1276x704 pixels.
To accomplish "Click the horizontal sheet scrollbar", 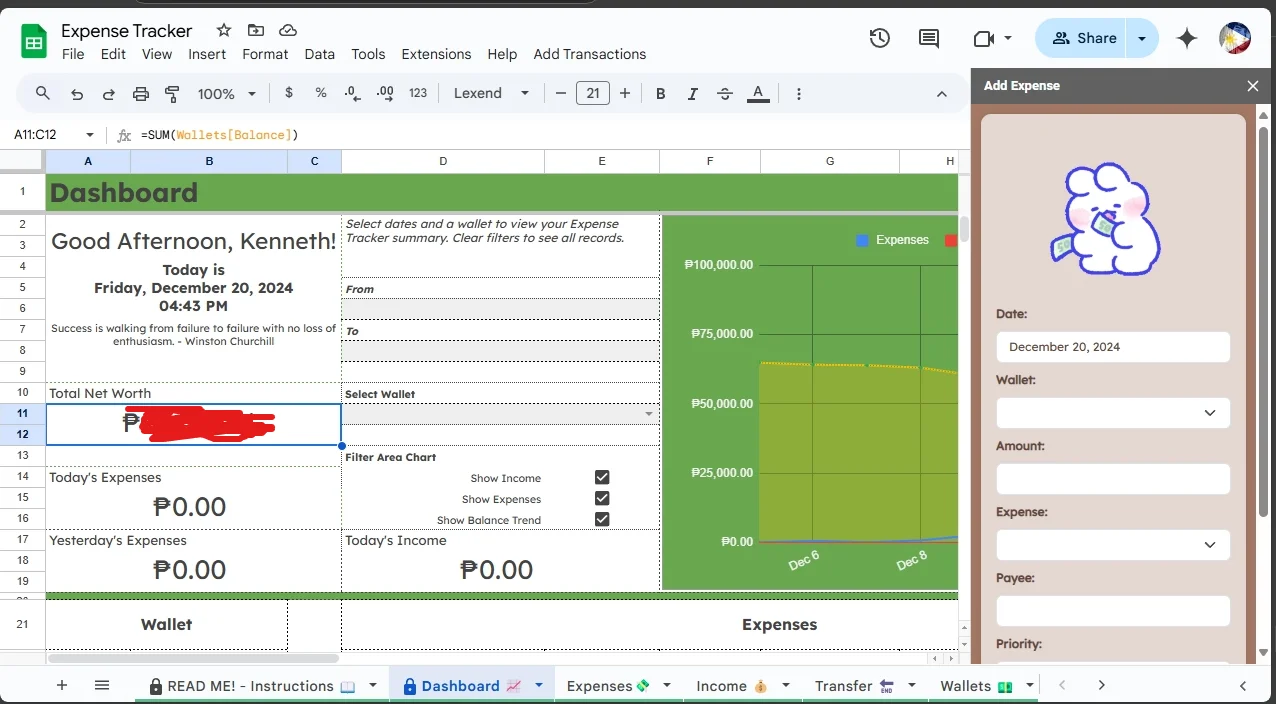I will 194,658.
